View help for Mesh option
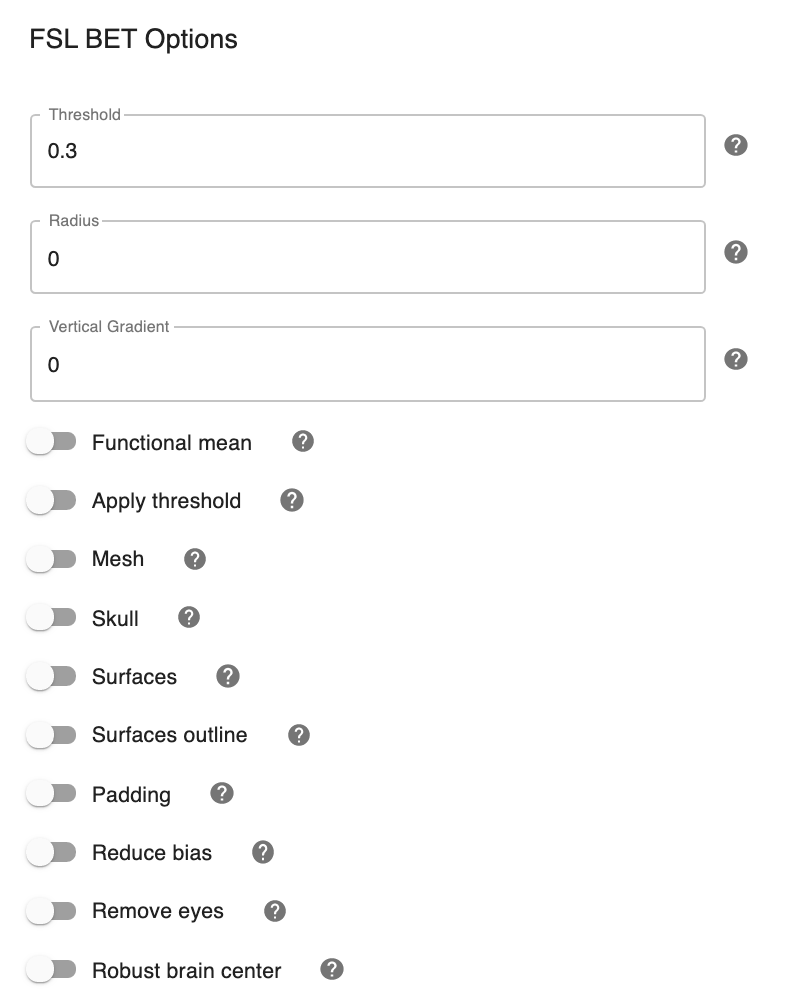Screen dimensions: 796x1008 tap(195, 559)
